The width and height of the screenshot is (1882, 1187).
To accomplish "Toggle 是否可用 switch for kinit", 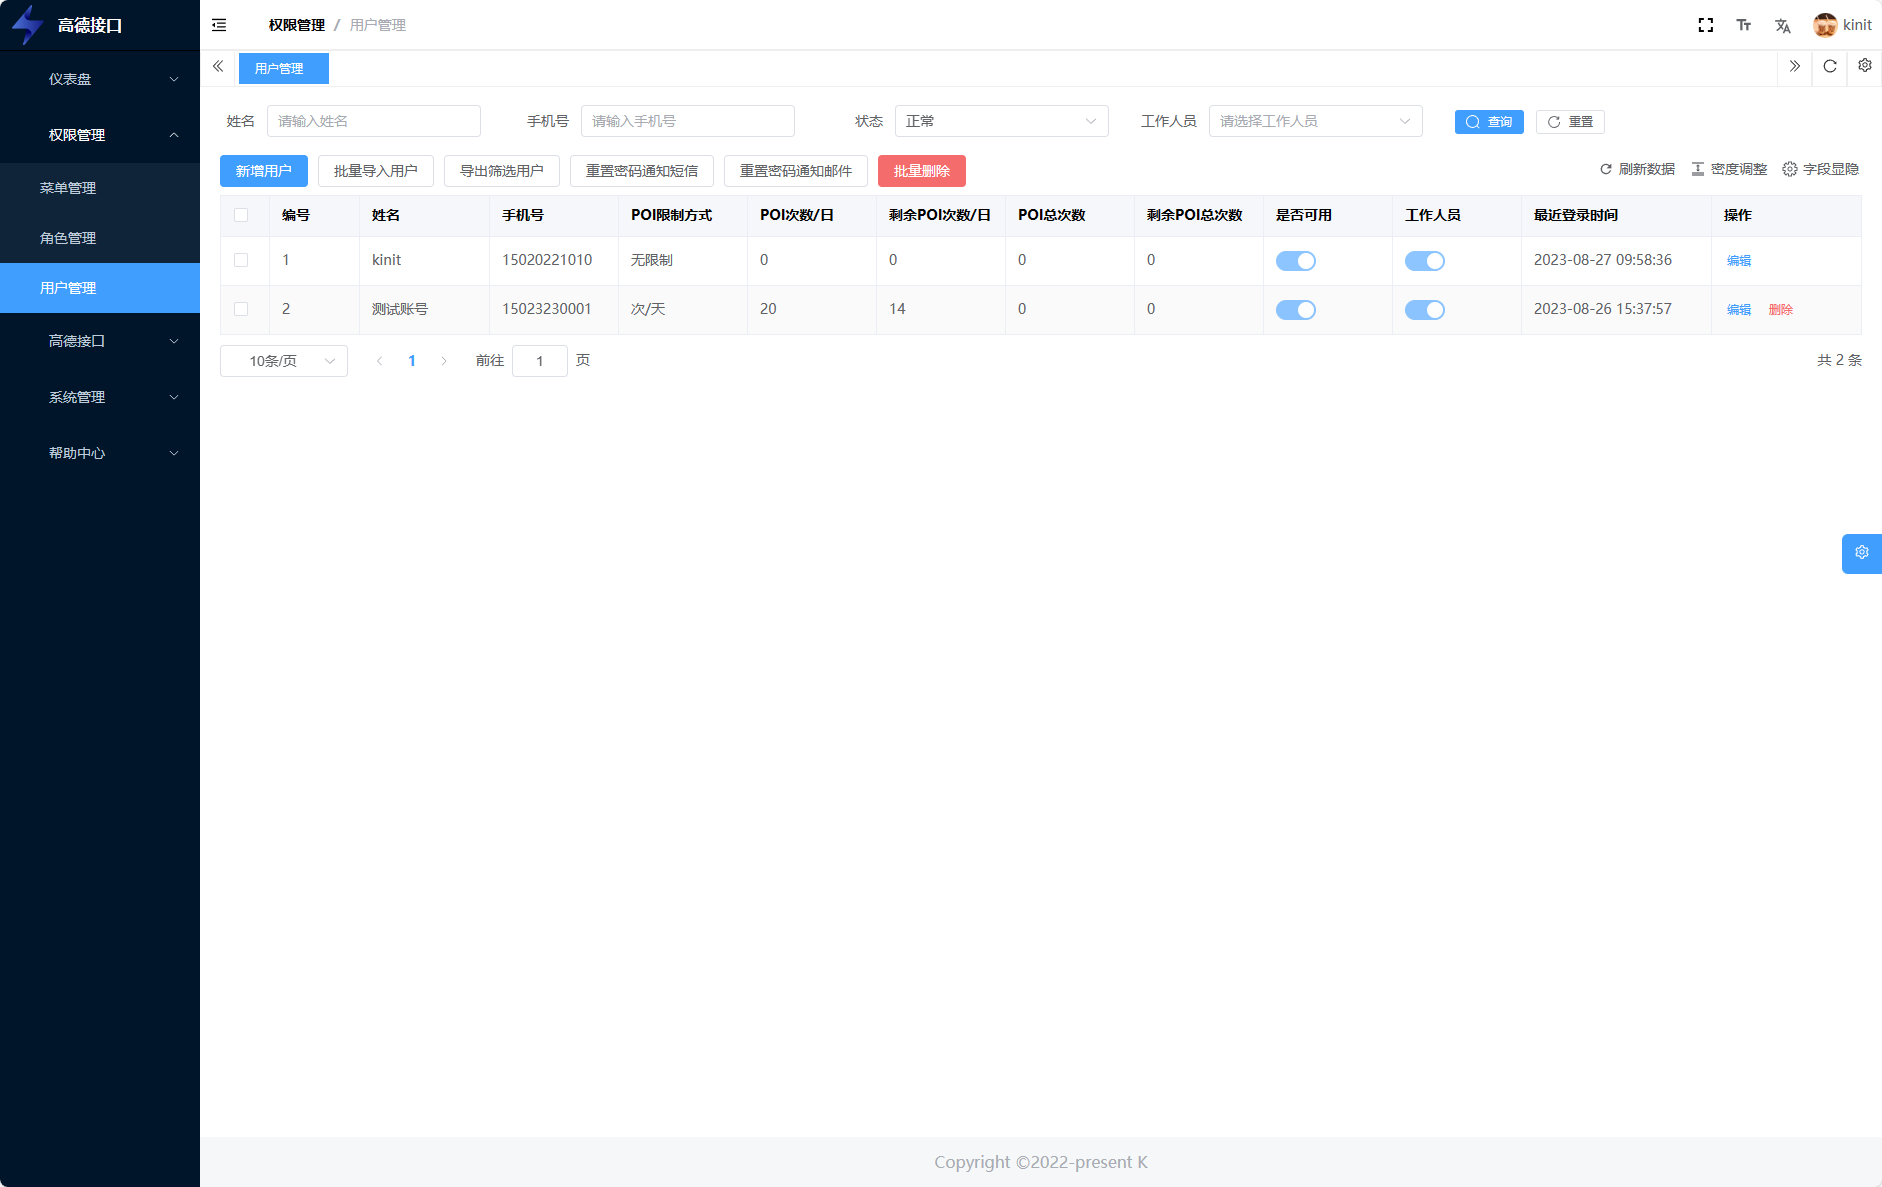I will (1296, 261).
